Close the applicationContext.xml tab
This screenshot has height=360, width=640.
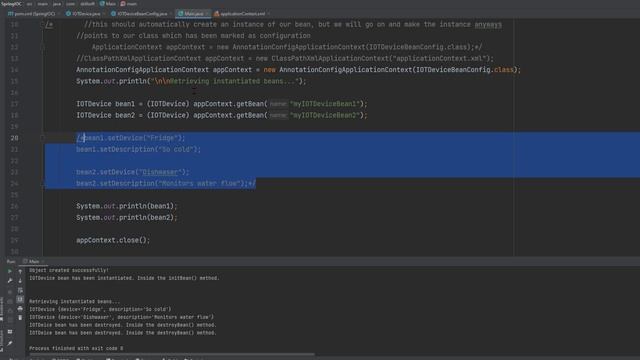coord(269,14)
